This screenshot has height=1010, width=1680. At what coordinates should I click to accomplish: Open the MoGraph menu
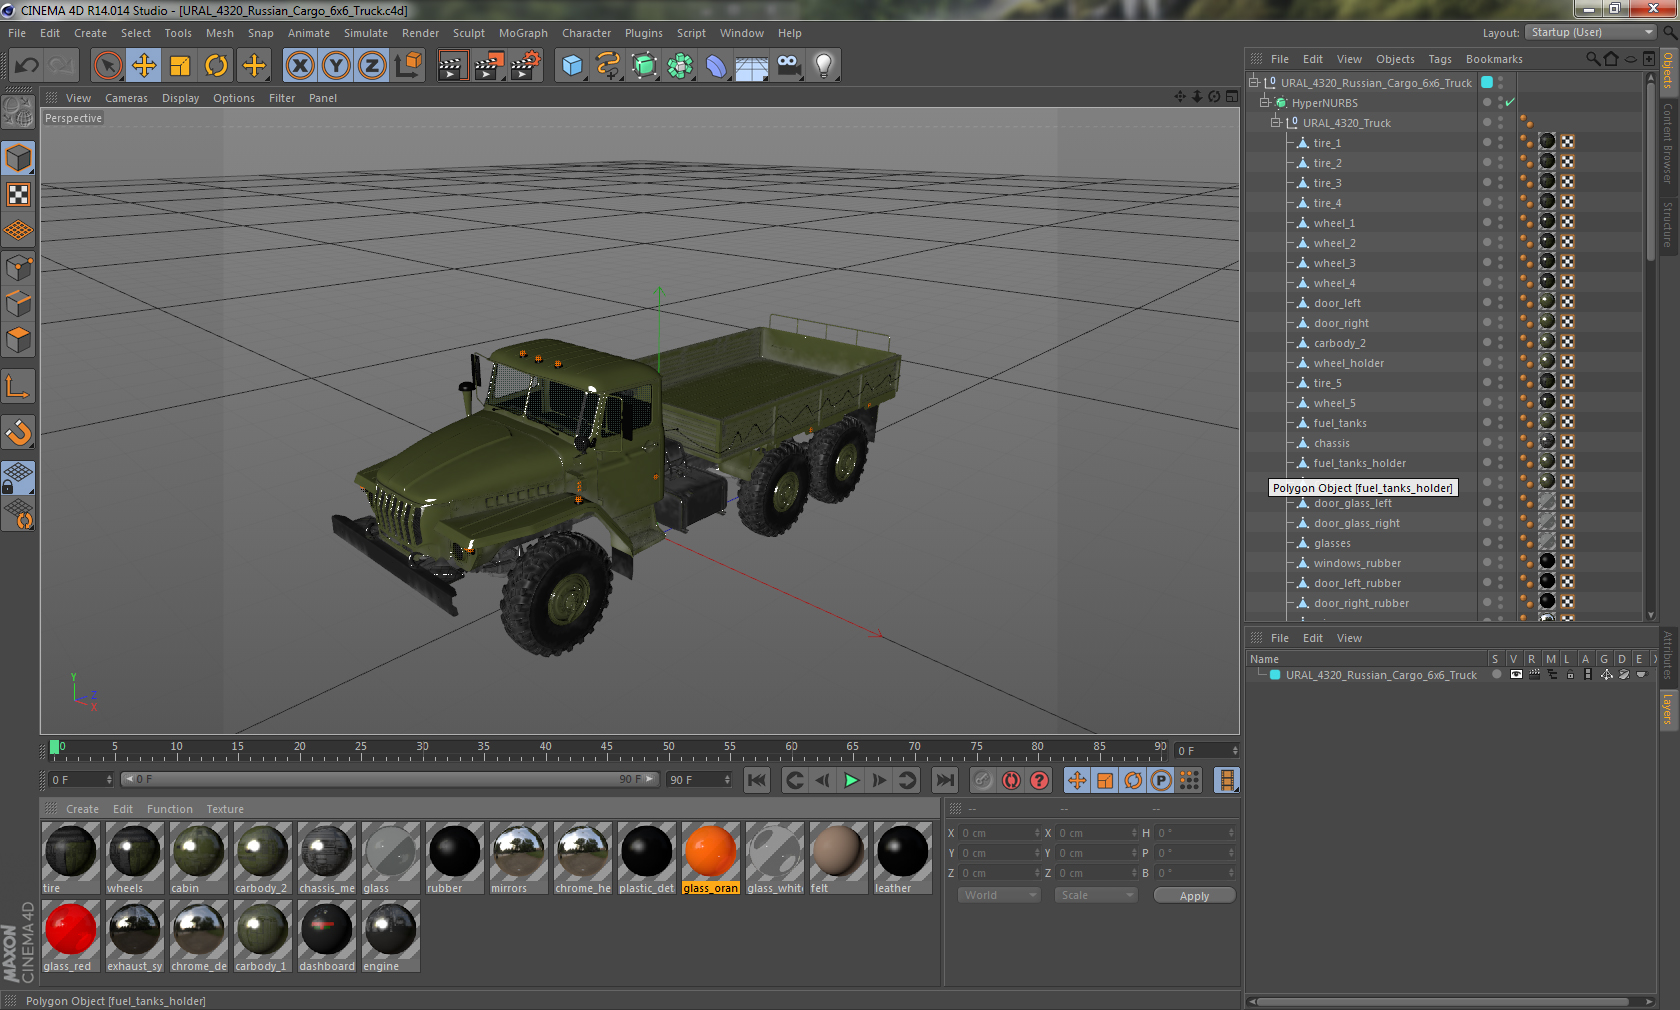coord(523,33)
